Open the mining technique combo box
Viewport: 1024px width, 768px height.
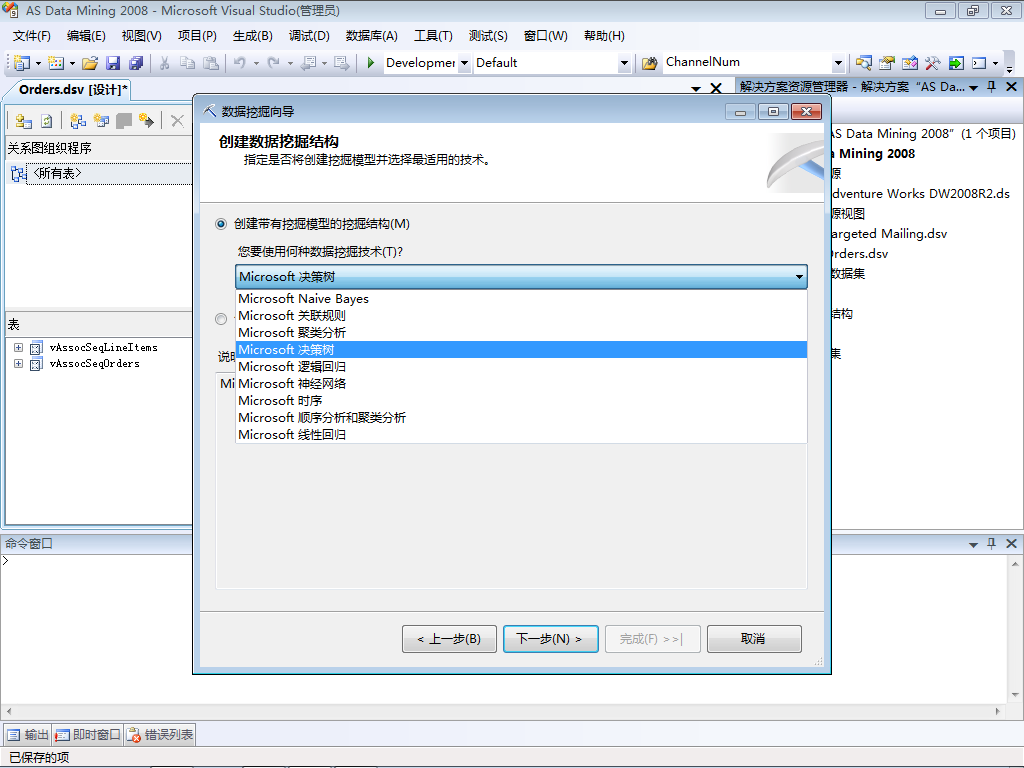click(x=520, y=277)
